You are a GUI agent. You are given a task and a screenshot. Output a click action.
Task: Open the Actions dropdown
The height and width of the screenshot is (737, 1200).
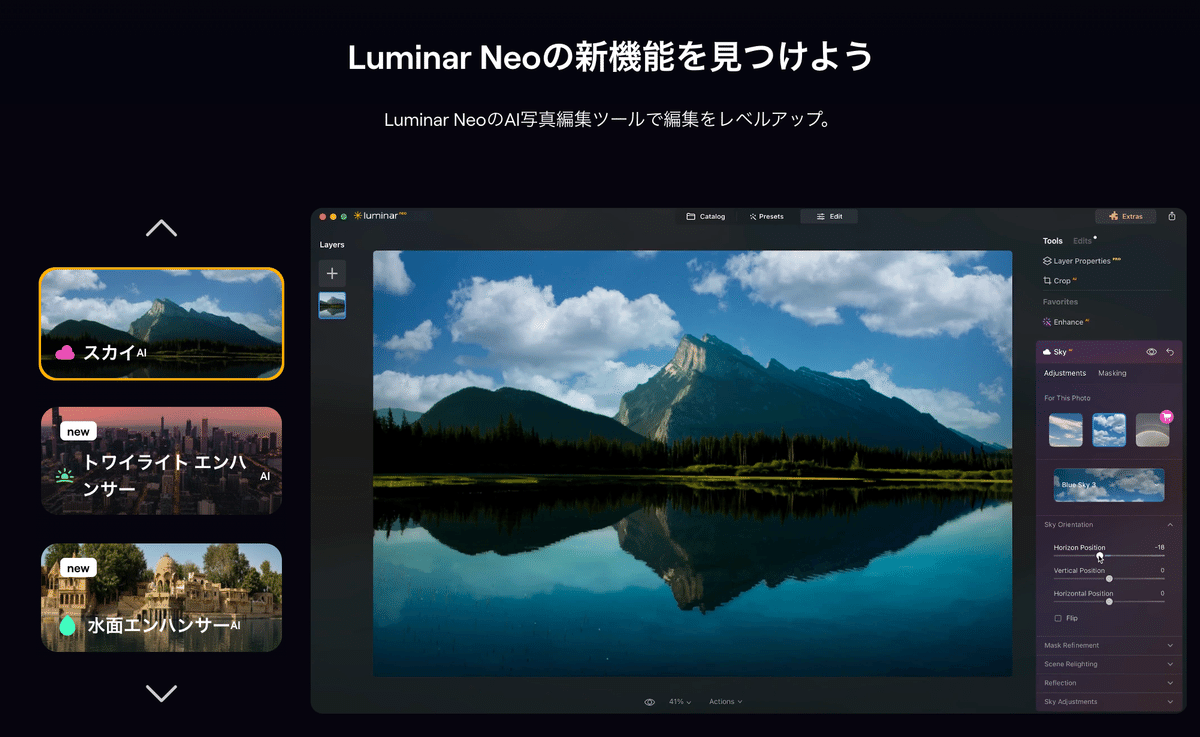[x=726, y=702]
